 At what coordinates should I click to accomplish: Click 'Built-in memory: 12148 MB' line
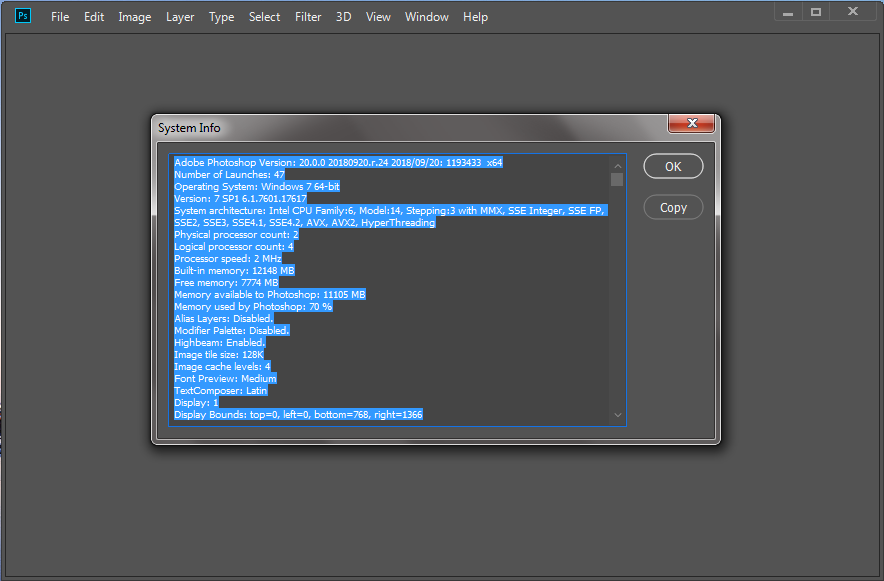point(234,270)
